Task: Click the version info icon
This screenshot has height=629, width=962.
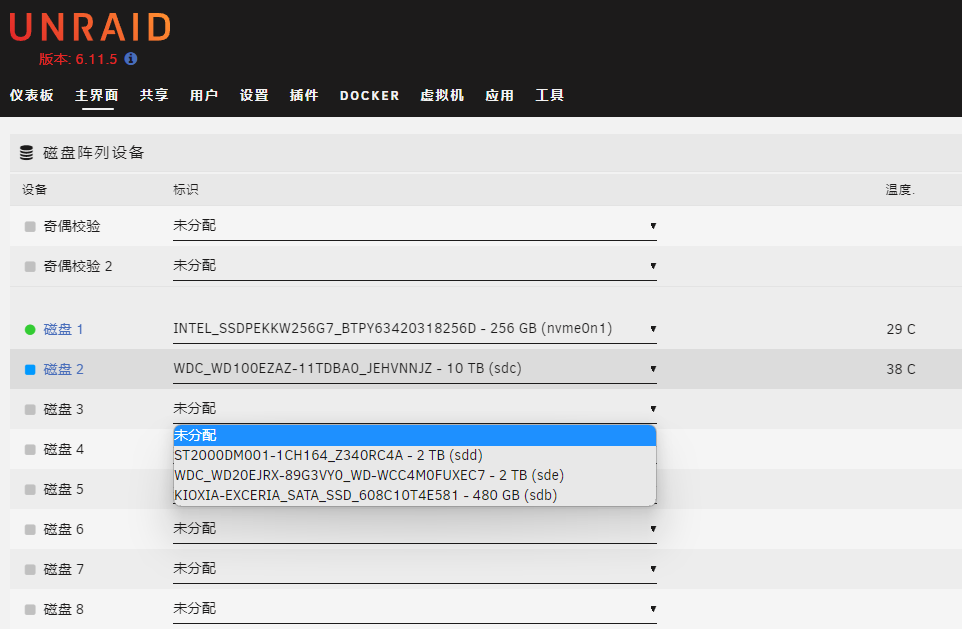Action: tap(131, 59)
